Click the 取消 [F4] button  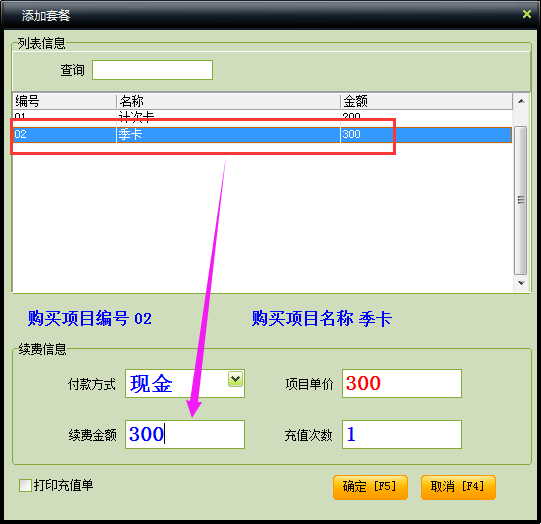[x=458, y=487]
